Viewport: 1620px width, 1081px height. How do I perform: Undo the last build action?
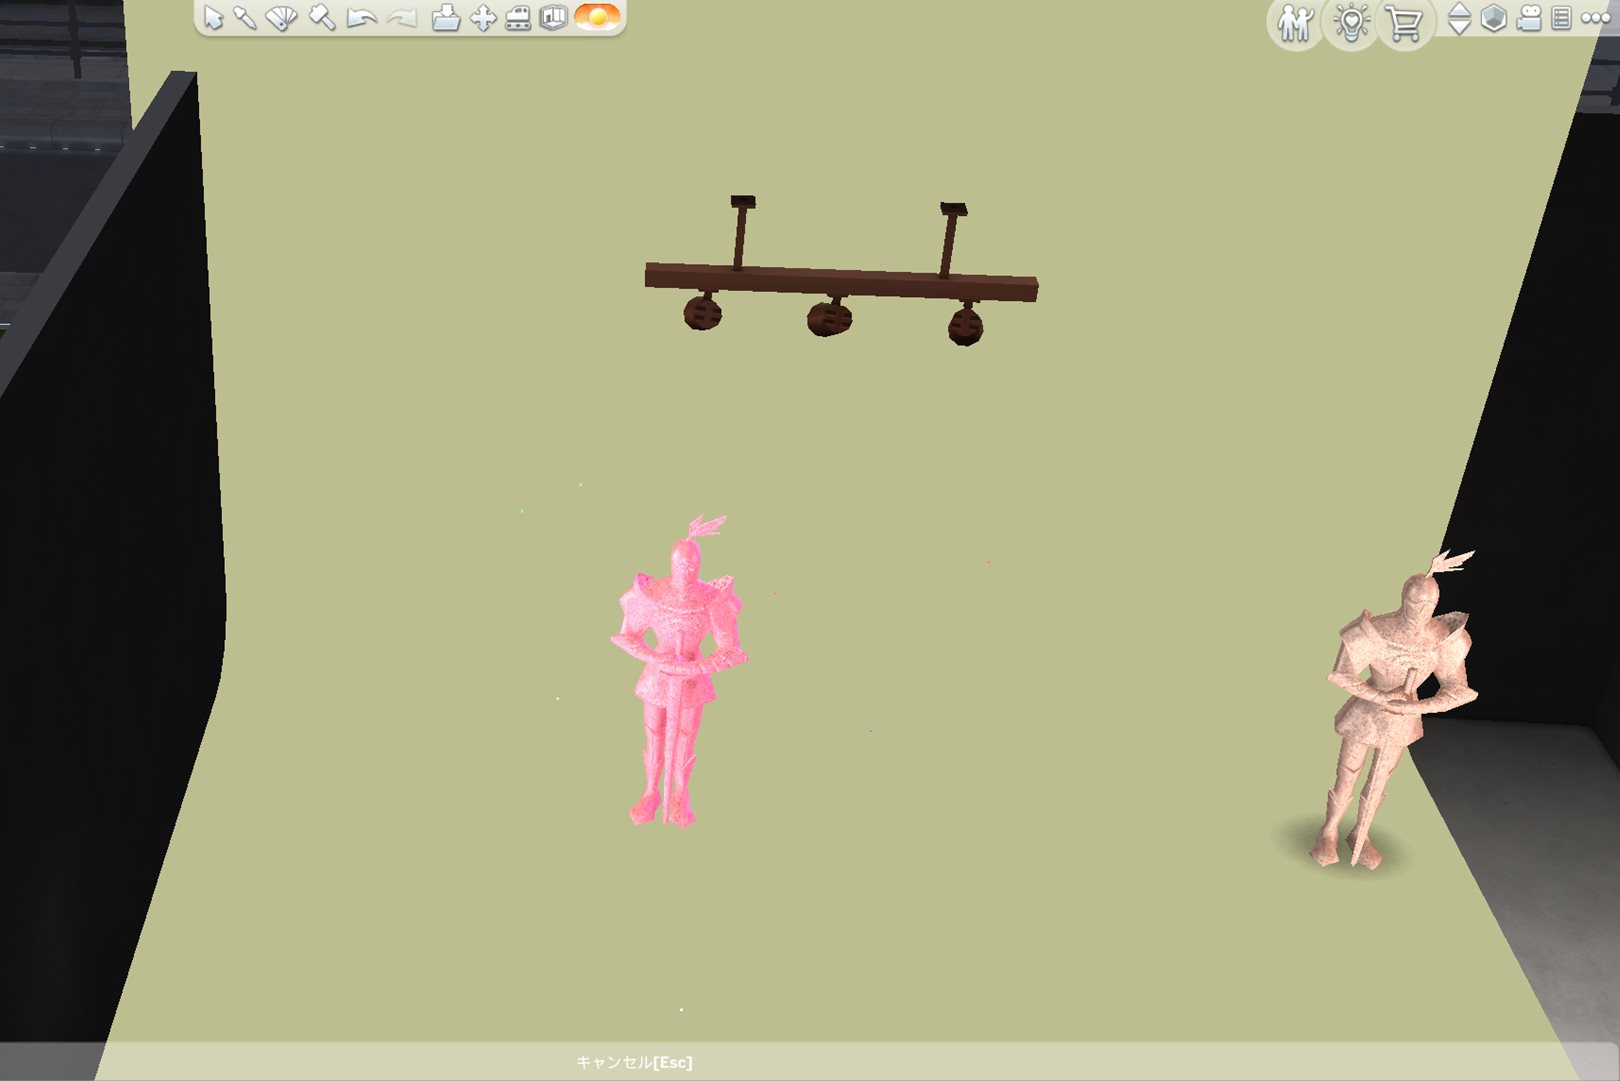(x=361, y=18)
